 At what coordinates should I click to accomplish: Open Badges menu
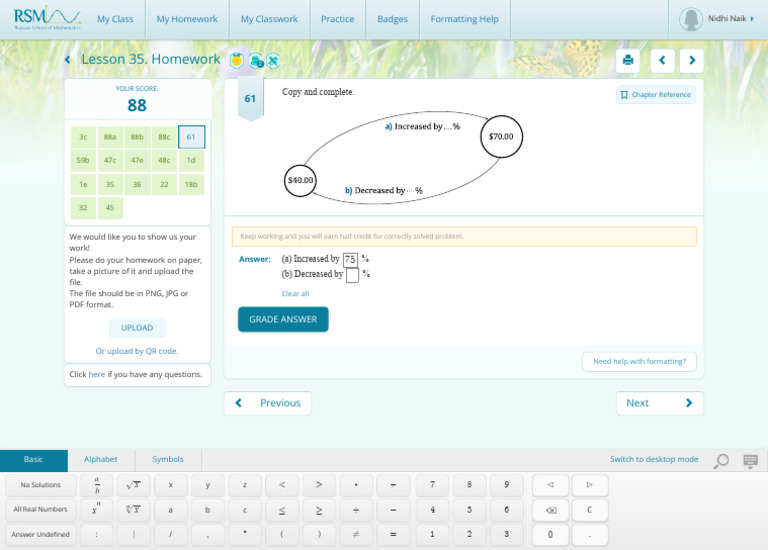(x=392, y=19)
